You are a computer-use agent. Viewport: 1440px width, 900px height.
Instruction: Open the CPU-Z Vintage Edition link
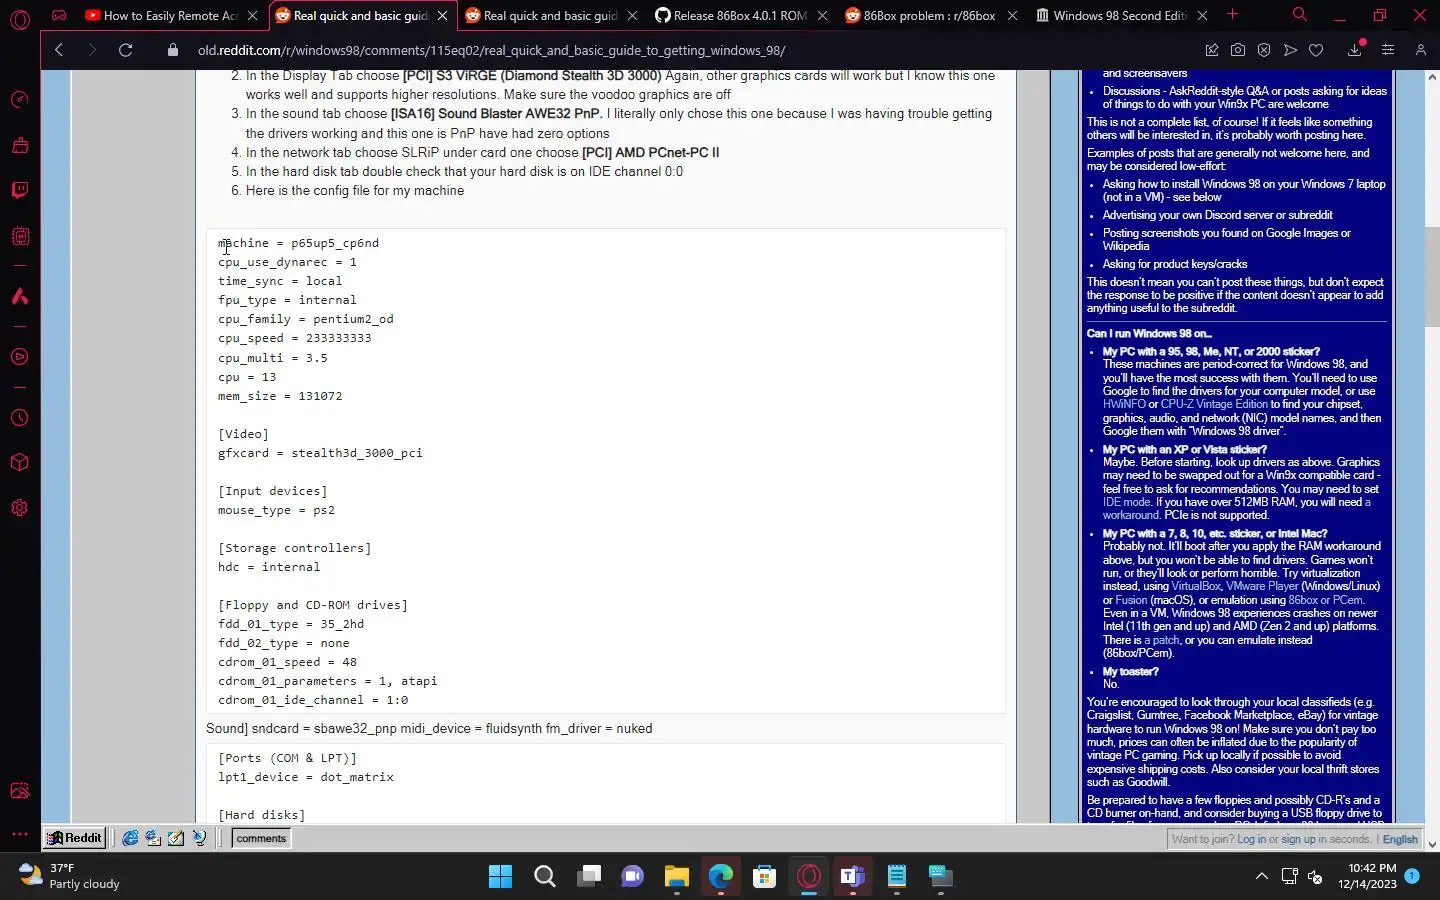[x=1214, y=404]
